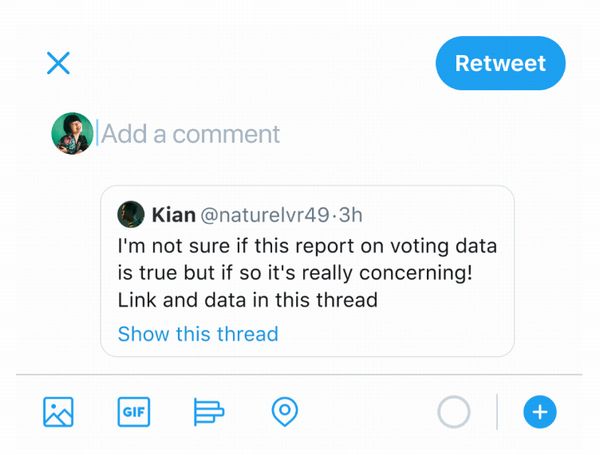Open Kian's small profile picture
This screenshot has height=455, width=600.
click(x=131, y=214)
